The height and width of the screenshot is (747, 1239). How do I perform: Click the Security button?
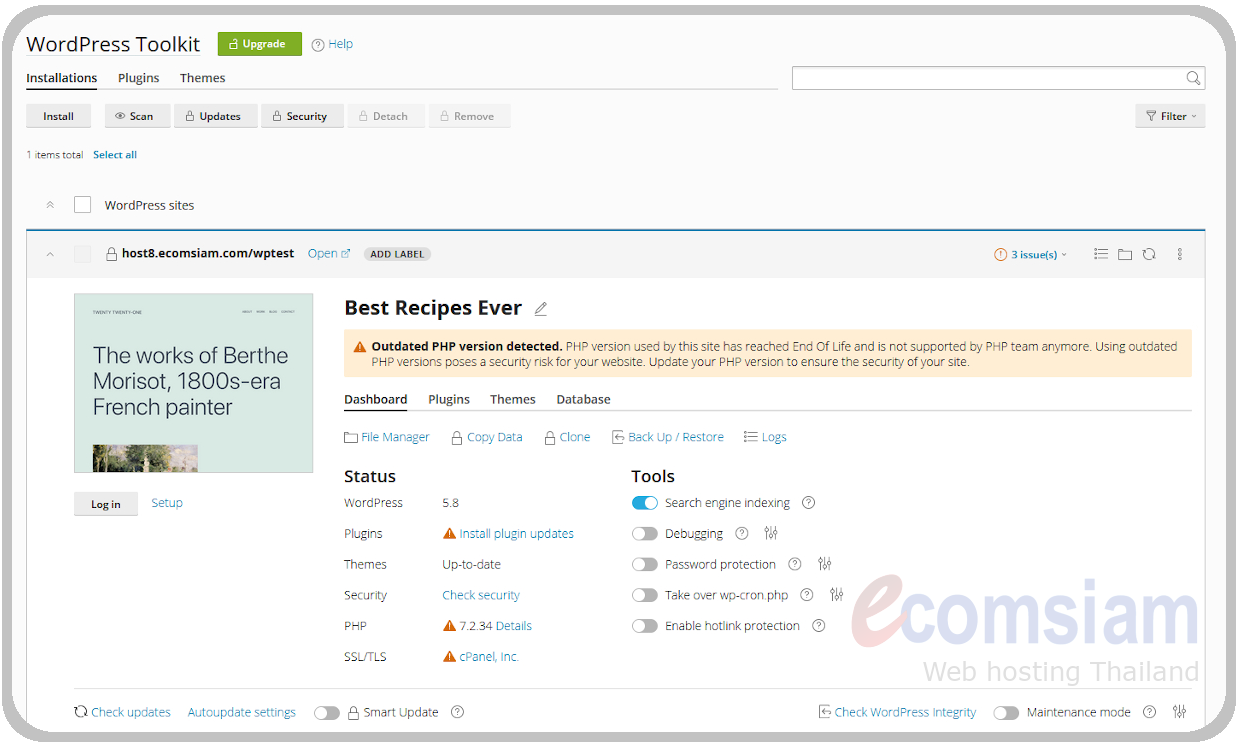302,116
